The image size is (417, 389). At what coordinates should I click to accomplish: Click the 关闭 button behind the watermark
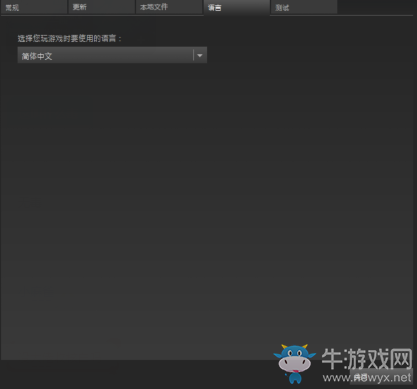pos(381,377)
